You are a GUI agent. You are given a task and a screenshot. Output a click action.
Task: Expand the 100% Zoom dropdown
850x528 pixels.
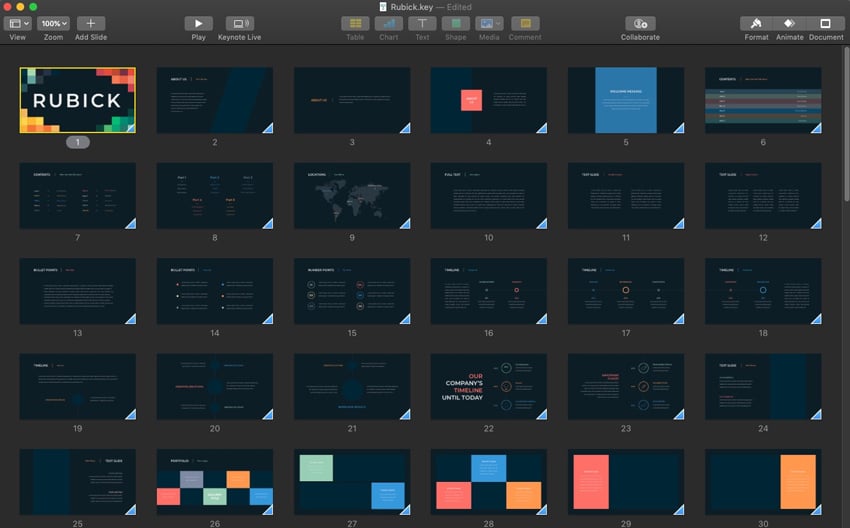click(54, 23)
